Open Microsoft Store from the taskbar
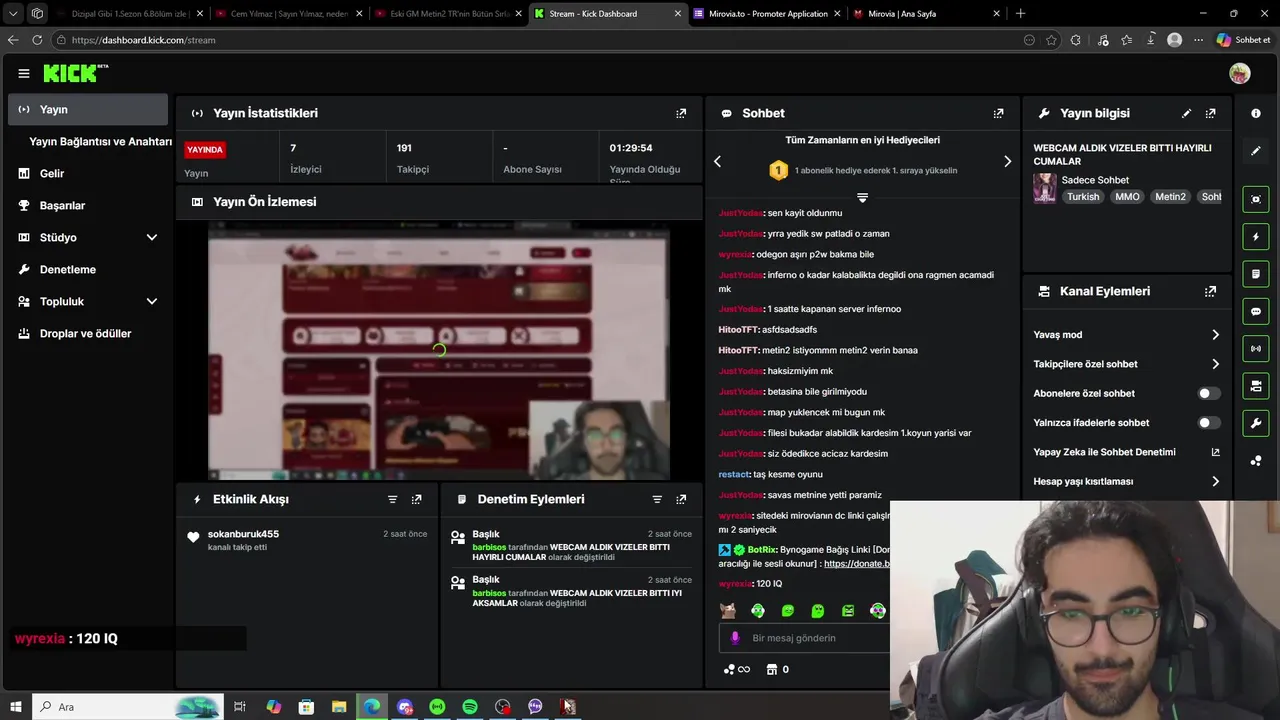 pos(306,707)
